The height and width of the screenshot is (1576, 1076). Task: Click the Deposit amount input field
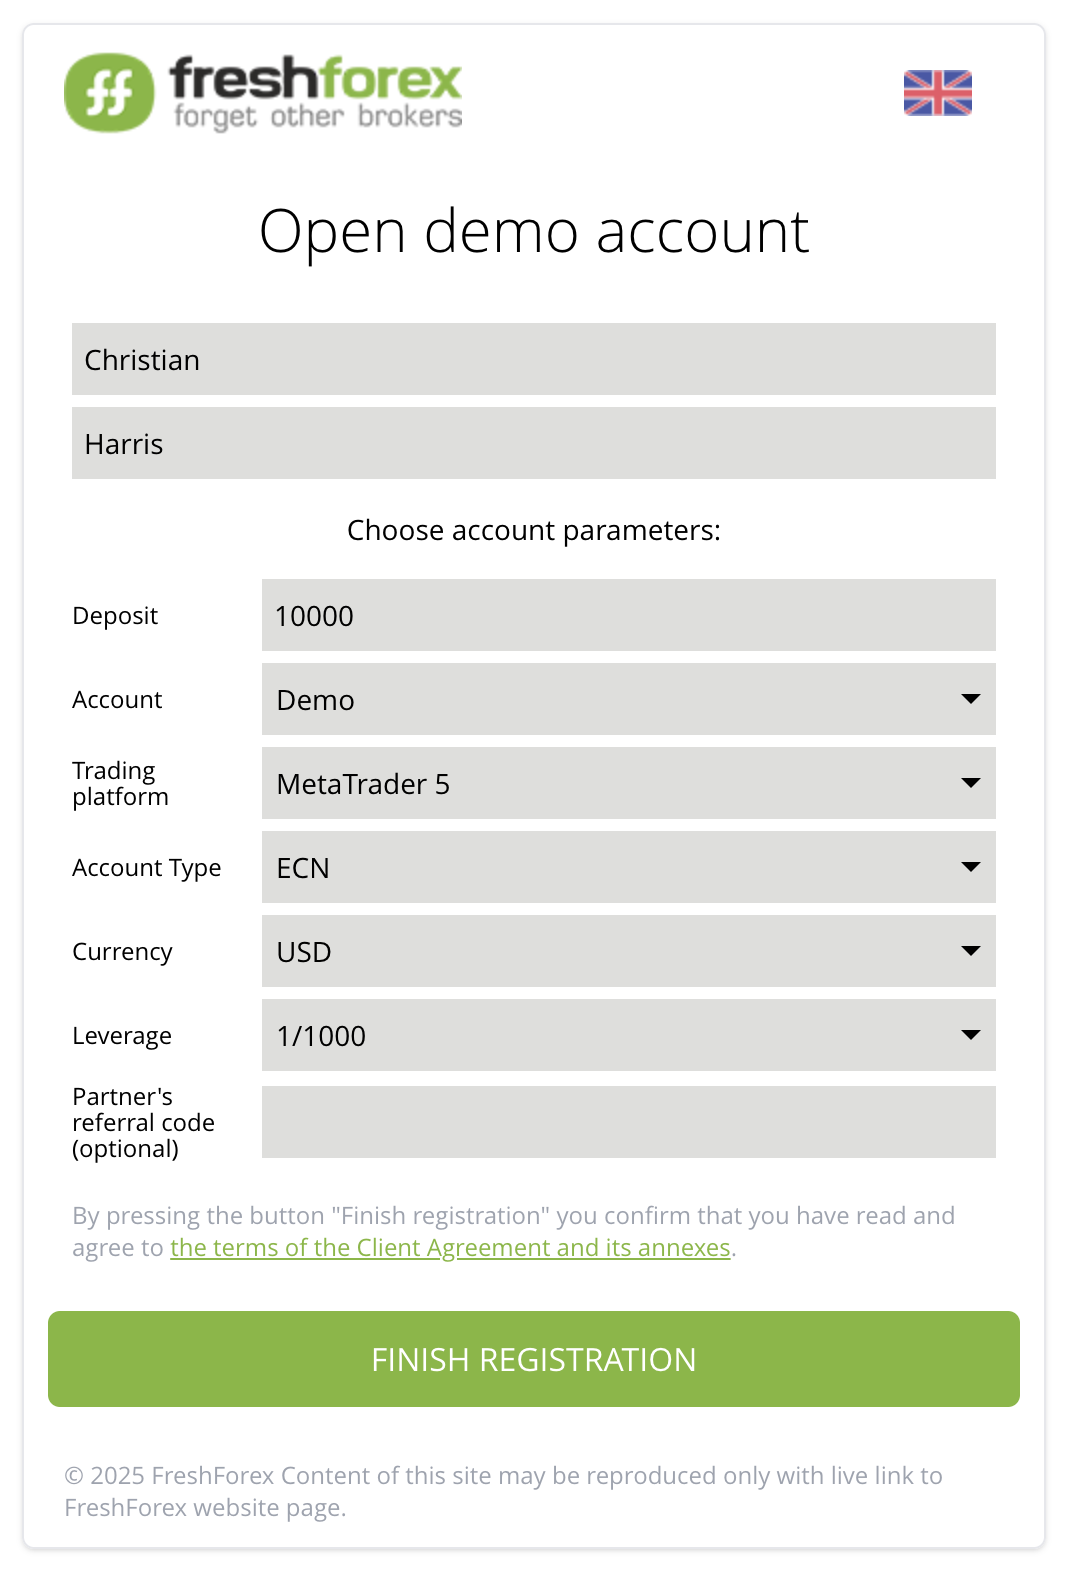pos(628,615)
